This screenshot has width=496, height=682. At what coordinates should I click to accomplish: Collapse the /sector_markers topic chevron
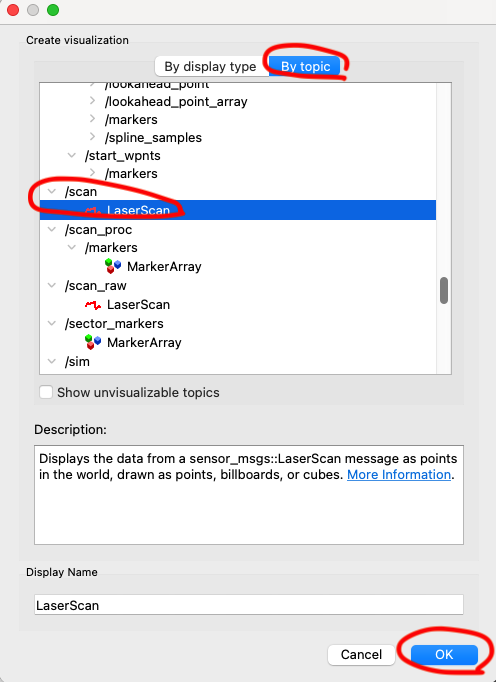coord(52,323)
